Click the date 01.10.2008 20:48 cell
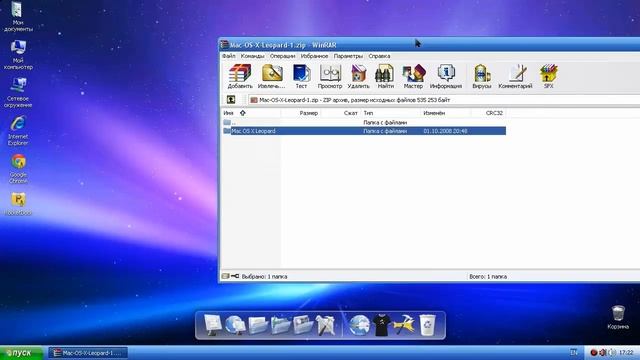The width and height of the screenshot is (640, 360). (x=445, y=131)
